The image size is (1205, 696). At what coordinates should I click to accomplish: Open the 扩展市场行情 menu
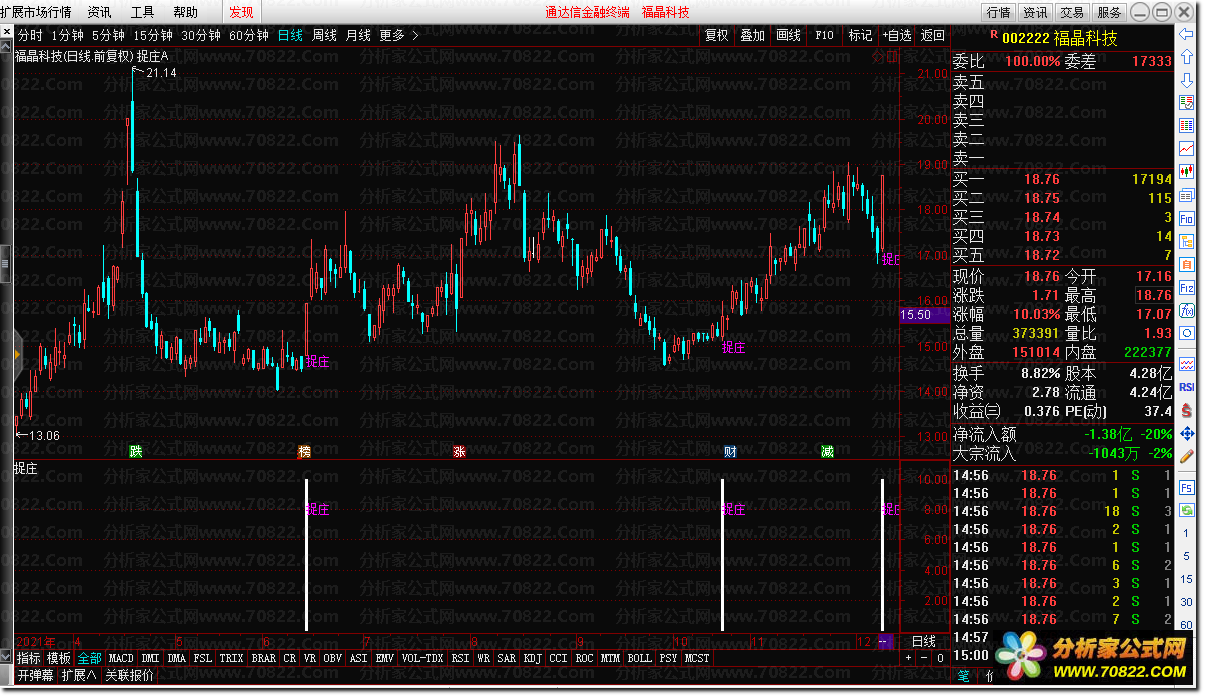coord(36,12)
